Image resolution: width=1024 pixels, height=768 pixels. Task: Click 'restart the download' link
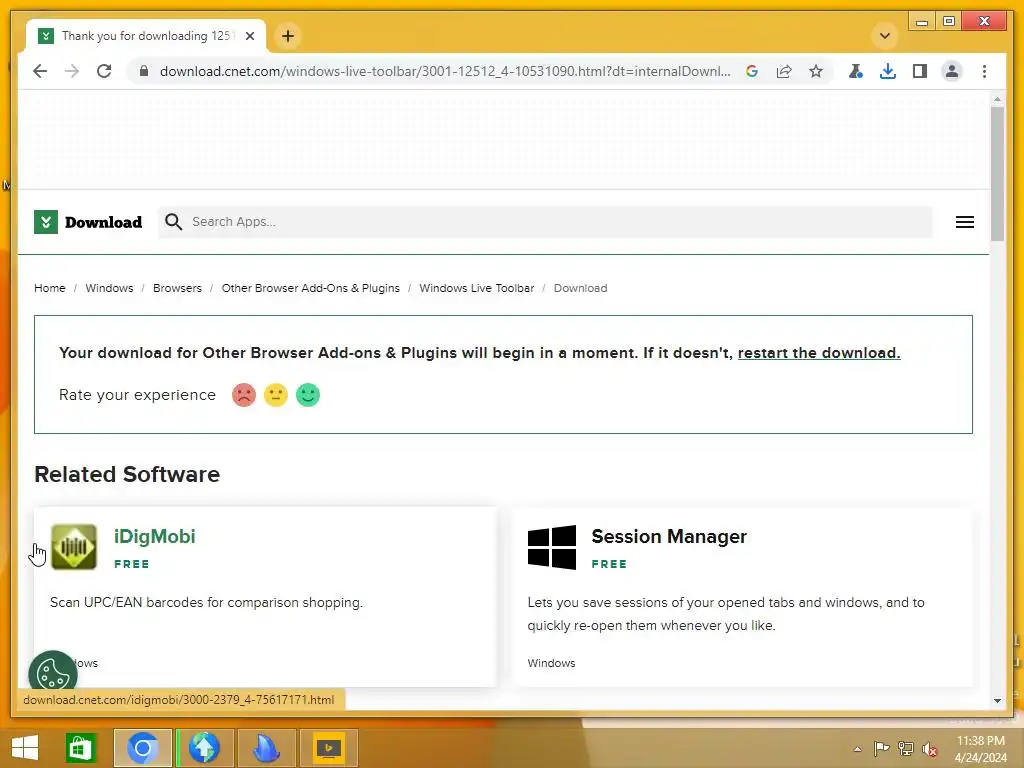[x=819, y=353]
